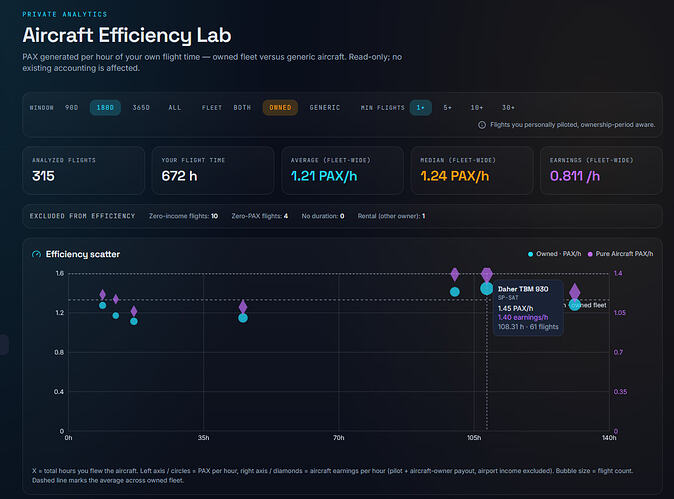The image size is (674, 499).
Task: Switch fleet filter to GENERIC
Action: click(x=325, y=107)
